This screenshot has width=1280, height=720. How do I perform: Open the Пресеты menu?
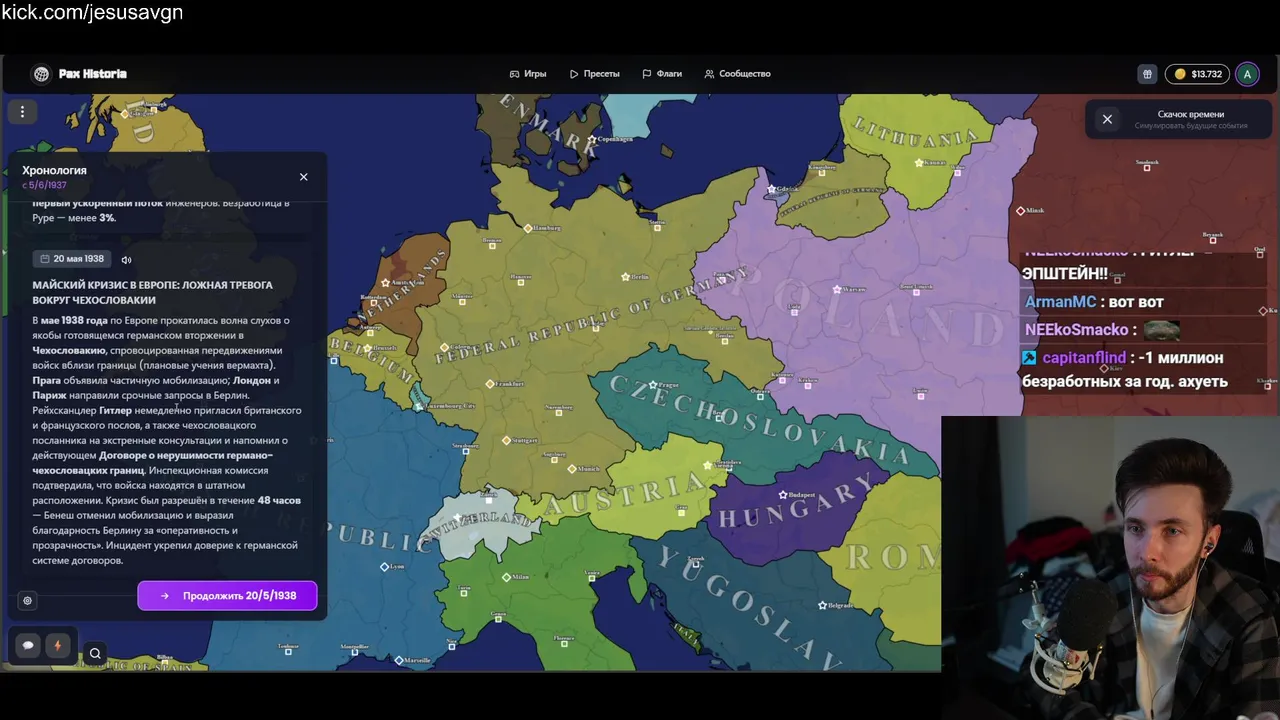pos(595,74)
